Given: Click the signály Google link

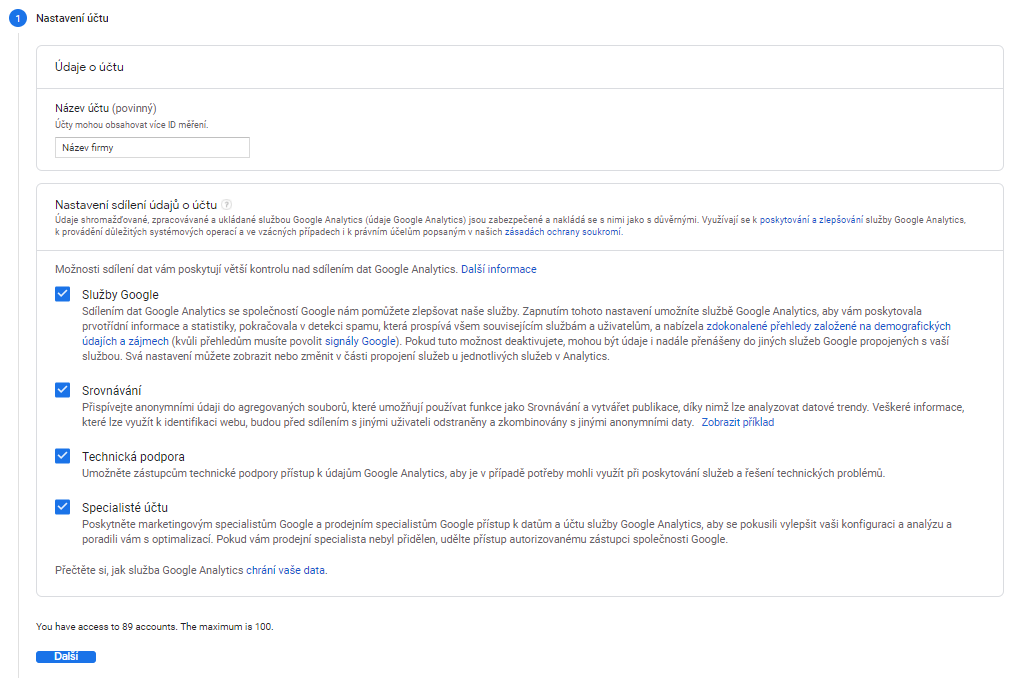Looking at the screenshot, I should 360,341.
